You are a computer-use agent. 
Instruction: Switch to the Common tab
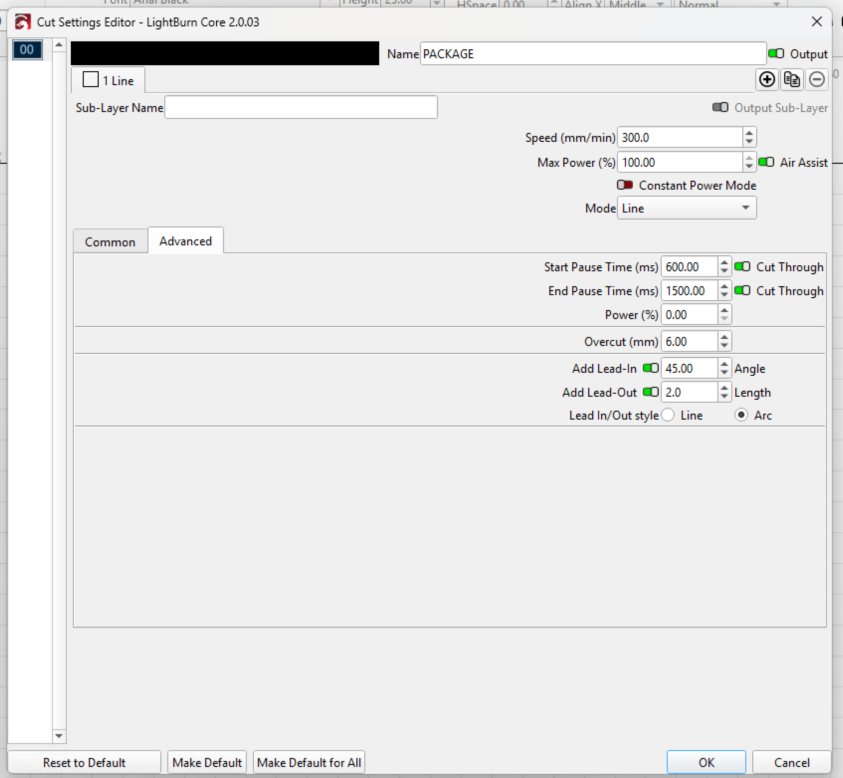click(110, 242)
